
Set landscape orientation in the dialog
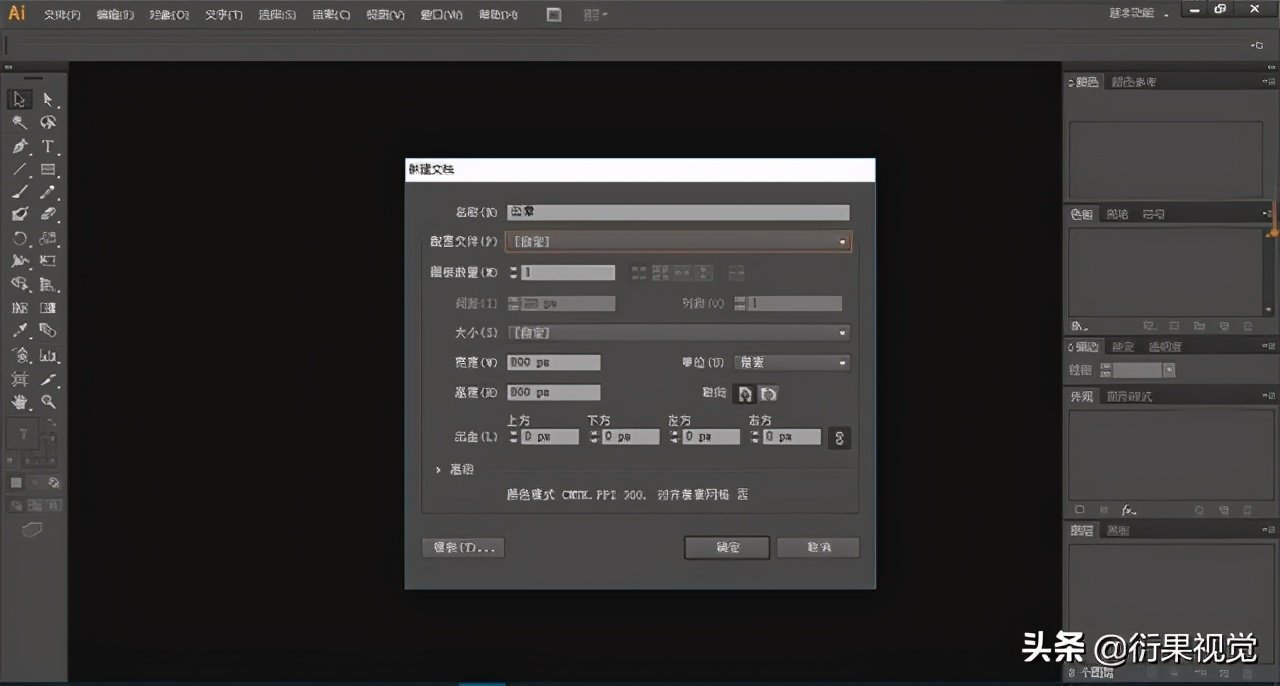767,394
